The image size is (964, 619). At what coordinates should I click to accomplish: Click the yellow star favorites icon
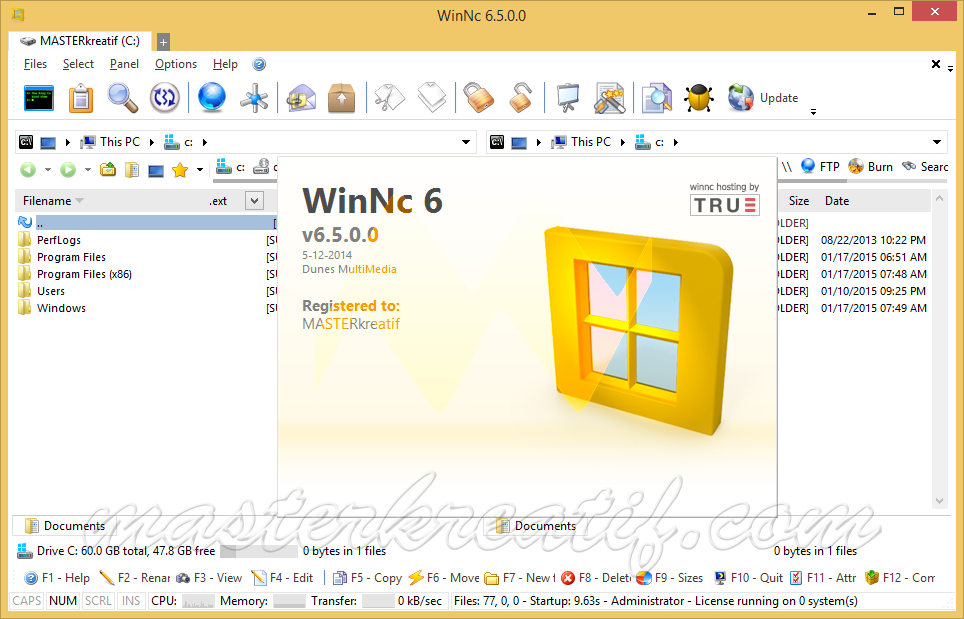point(180,169)
